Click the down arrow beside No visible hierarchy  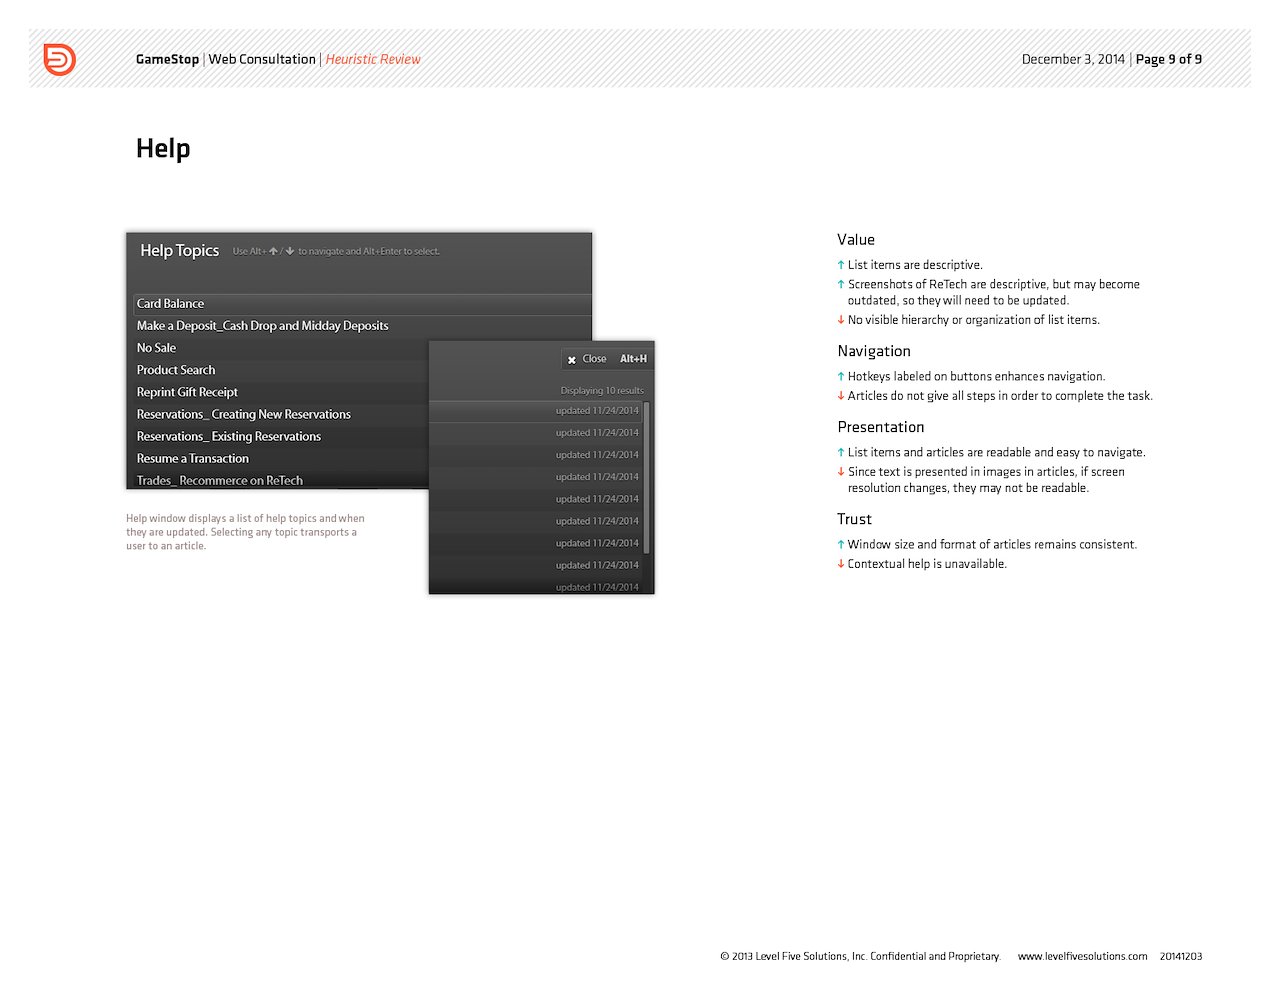pos(841,320)
